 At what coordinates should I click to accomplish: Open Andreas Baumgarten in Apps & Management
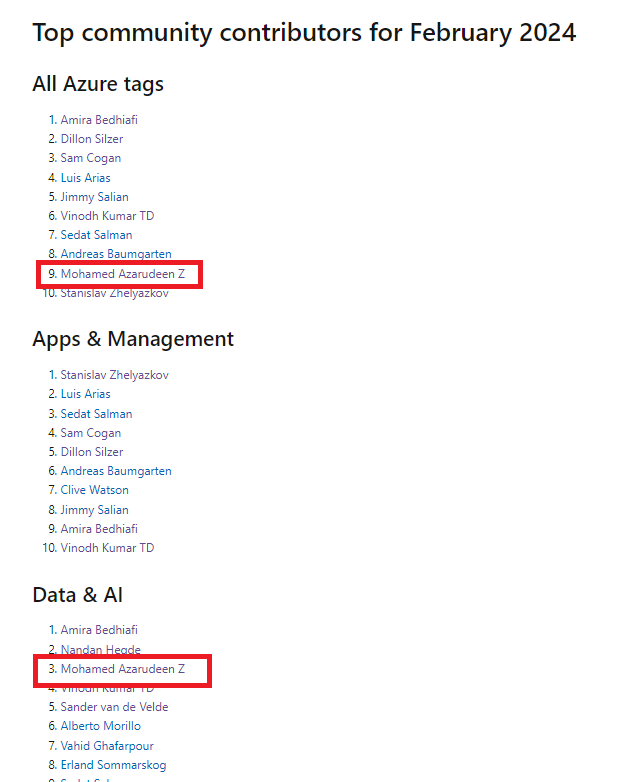point(116,471)
